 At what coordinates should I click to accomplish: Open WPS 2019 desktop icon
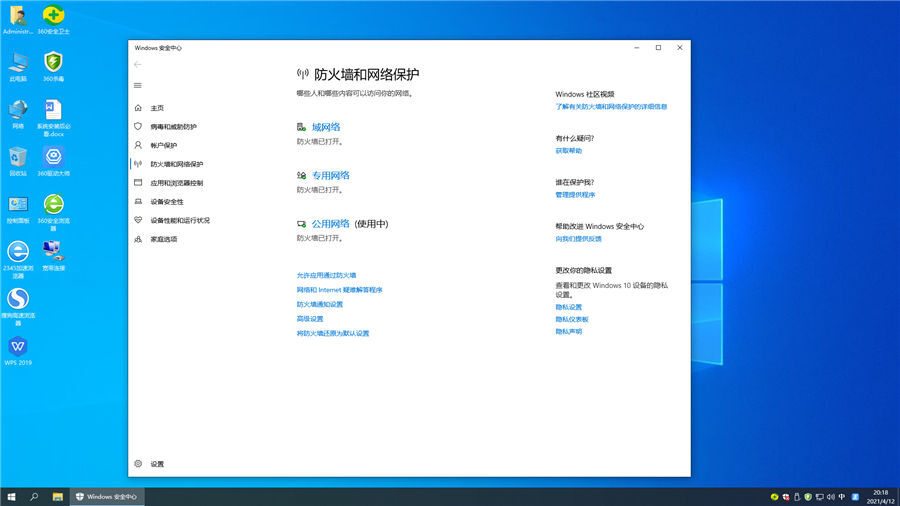[18, 351]
